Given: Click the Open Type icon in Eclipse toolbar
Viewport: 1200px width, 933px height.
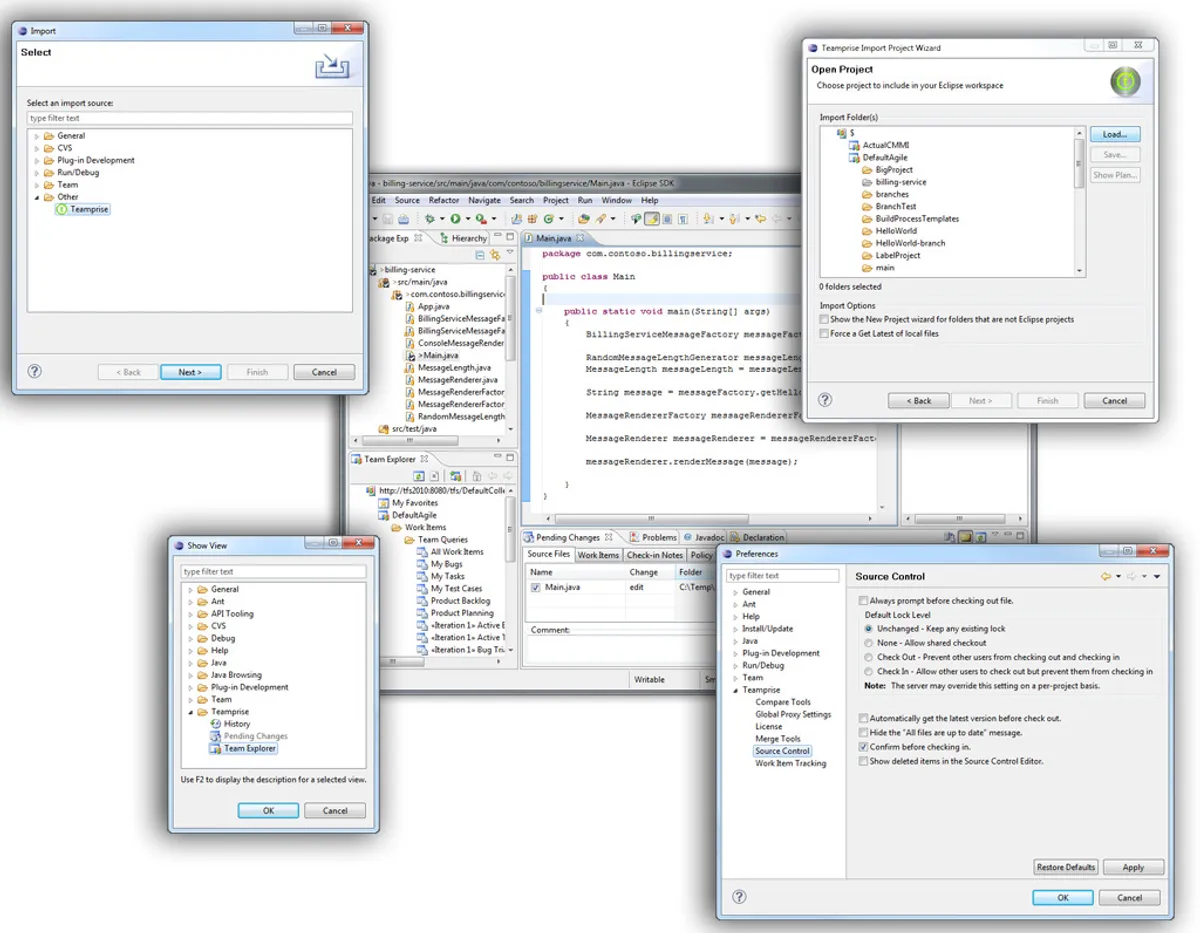Looking at the screenshot, I should (x=584, y=218).
